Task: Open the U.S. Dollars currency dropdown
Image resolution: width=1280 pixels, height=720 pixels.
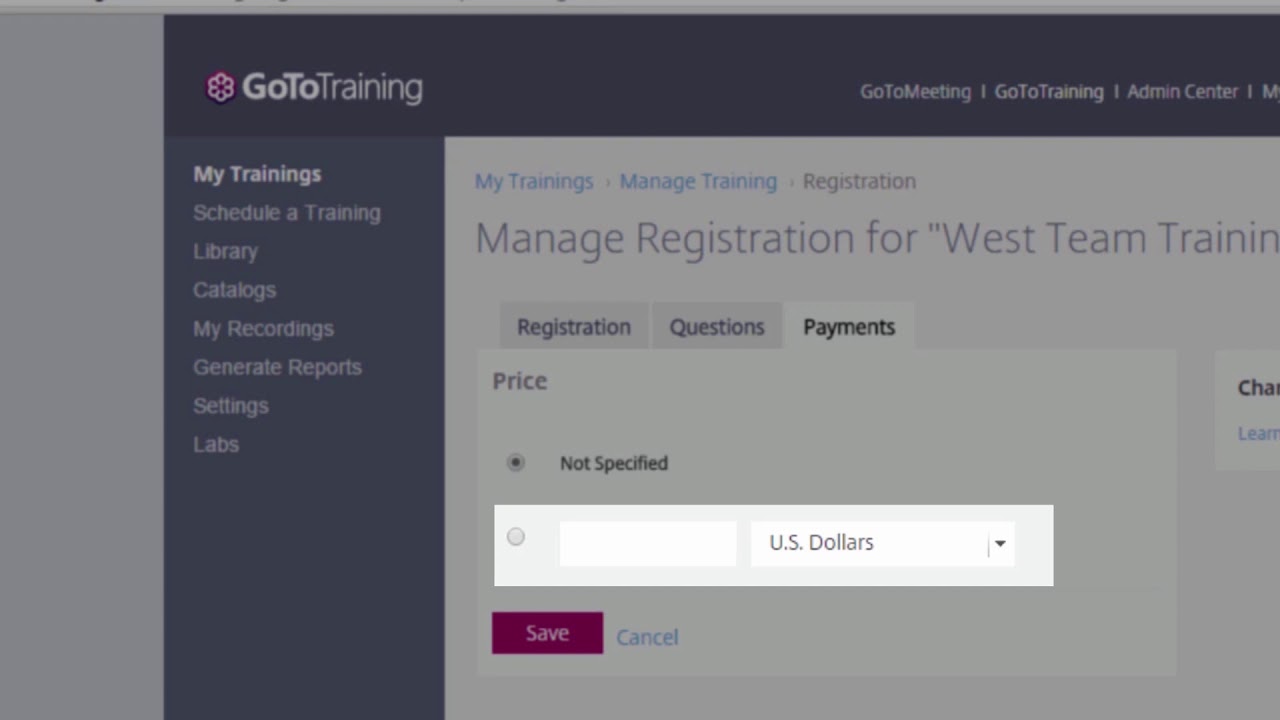Action: click(x=882, y=543)
